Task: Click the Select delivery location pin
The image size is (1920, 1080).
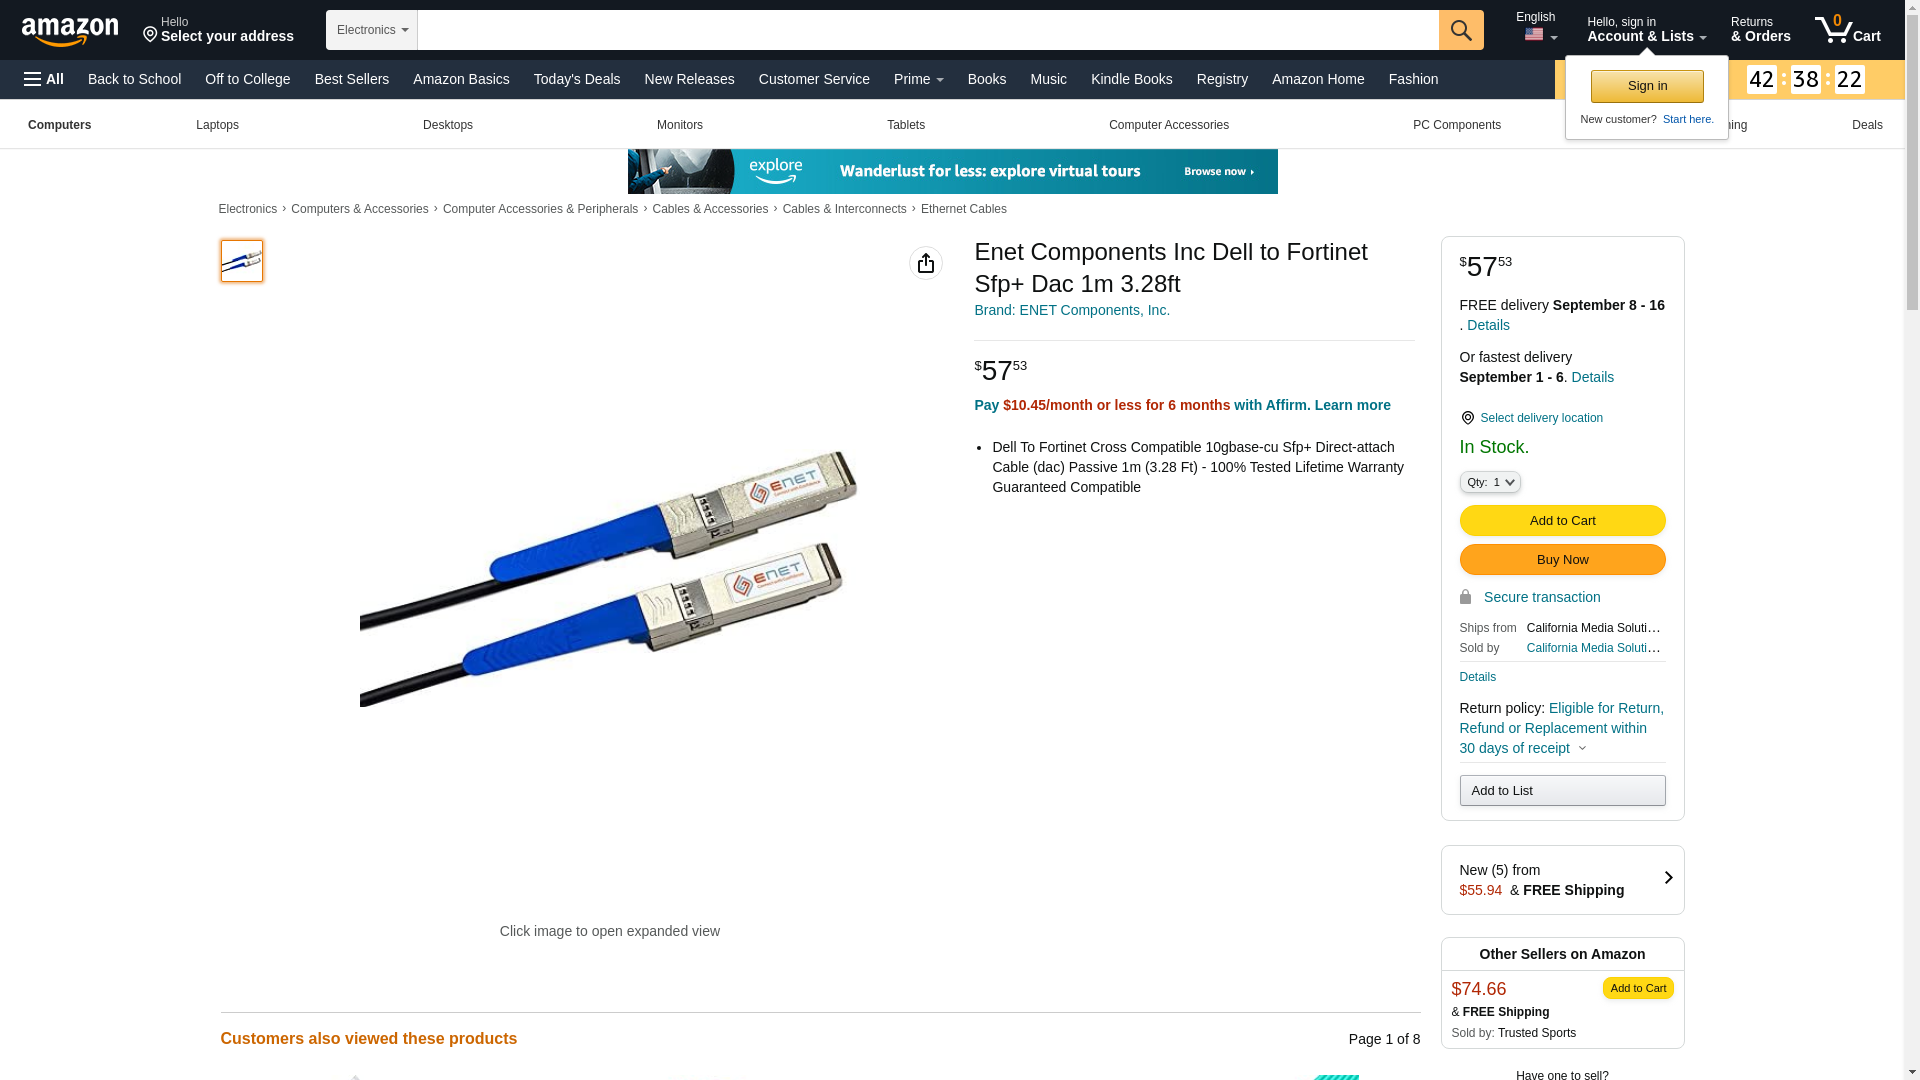Action: point(1467,418)
